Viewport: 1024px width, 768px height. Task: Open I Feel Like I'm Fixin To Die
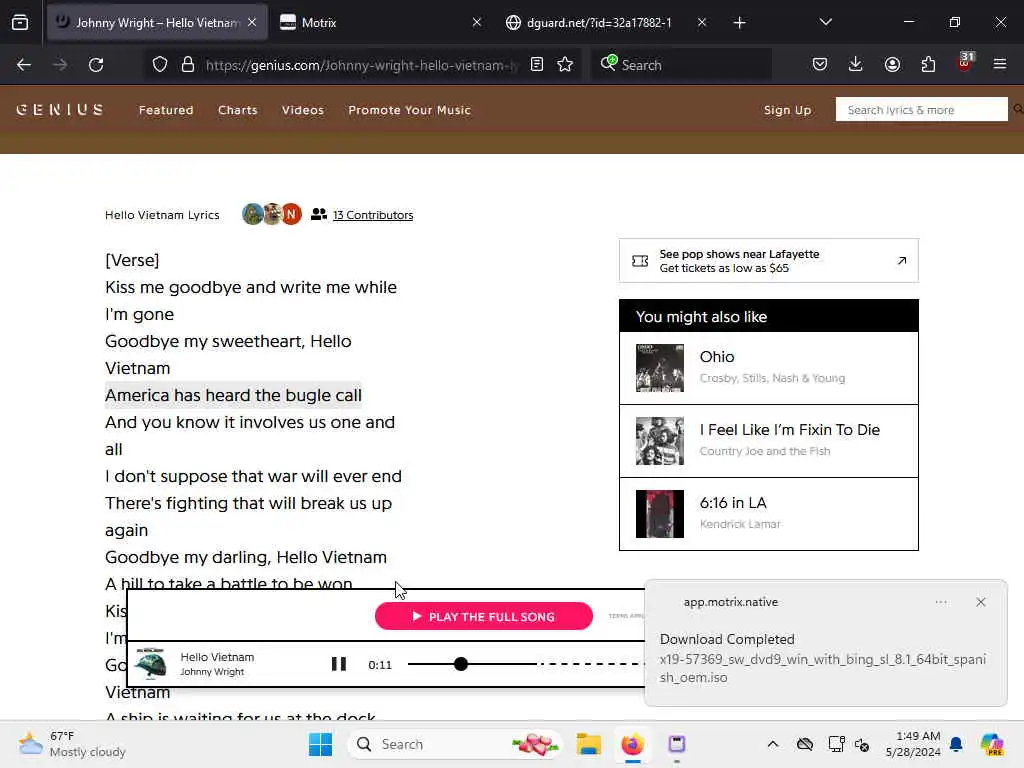tap(769, 441)
